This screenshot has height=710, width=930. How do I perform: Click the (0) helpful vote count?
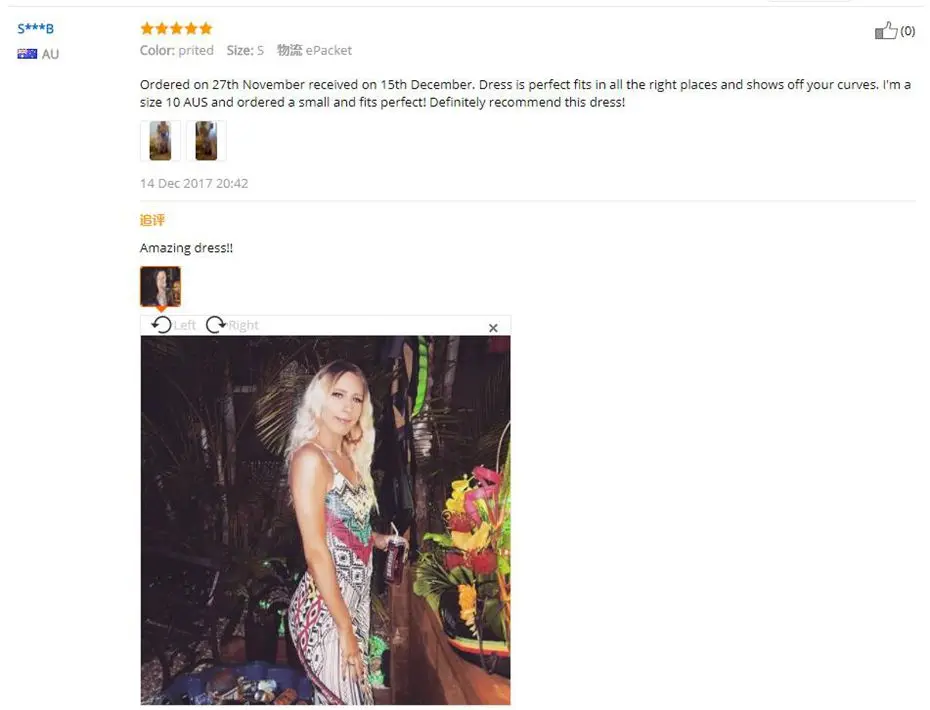(x=907, y=31)
